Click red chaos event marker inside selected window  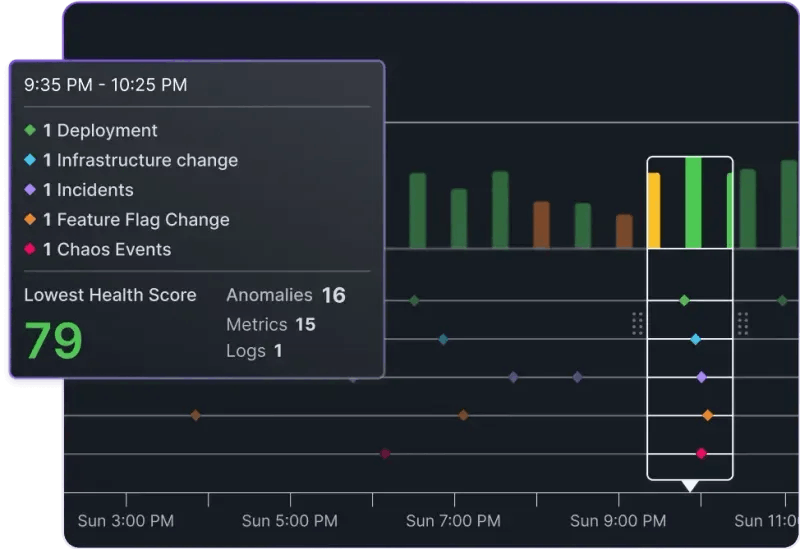pyautogui.click(x=701, y=453)
